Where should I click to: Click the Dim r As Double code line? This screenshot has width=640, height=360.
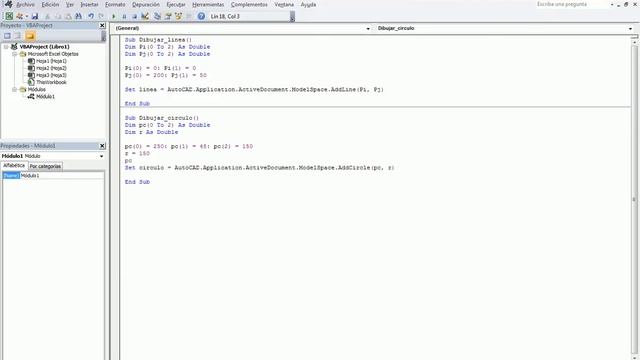pos(151,132)
